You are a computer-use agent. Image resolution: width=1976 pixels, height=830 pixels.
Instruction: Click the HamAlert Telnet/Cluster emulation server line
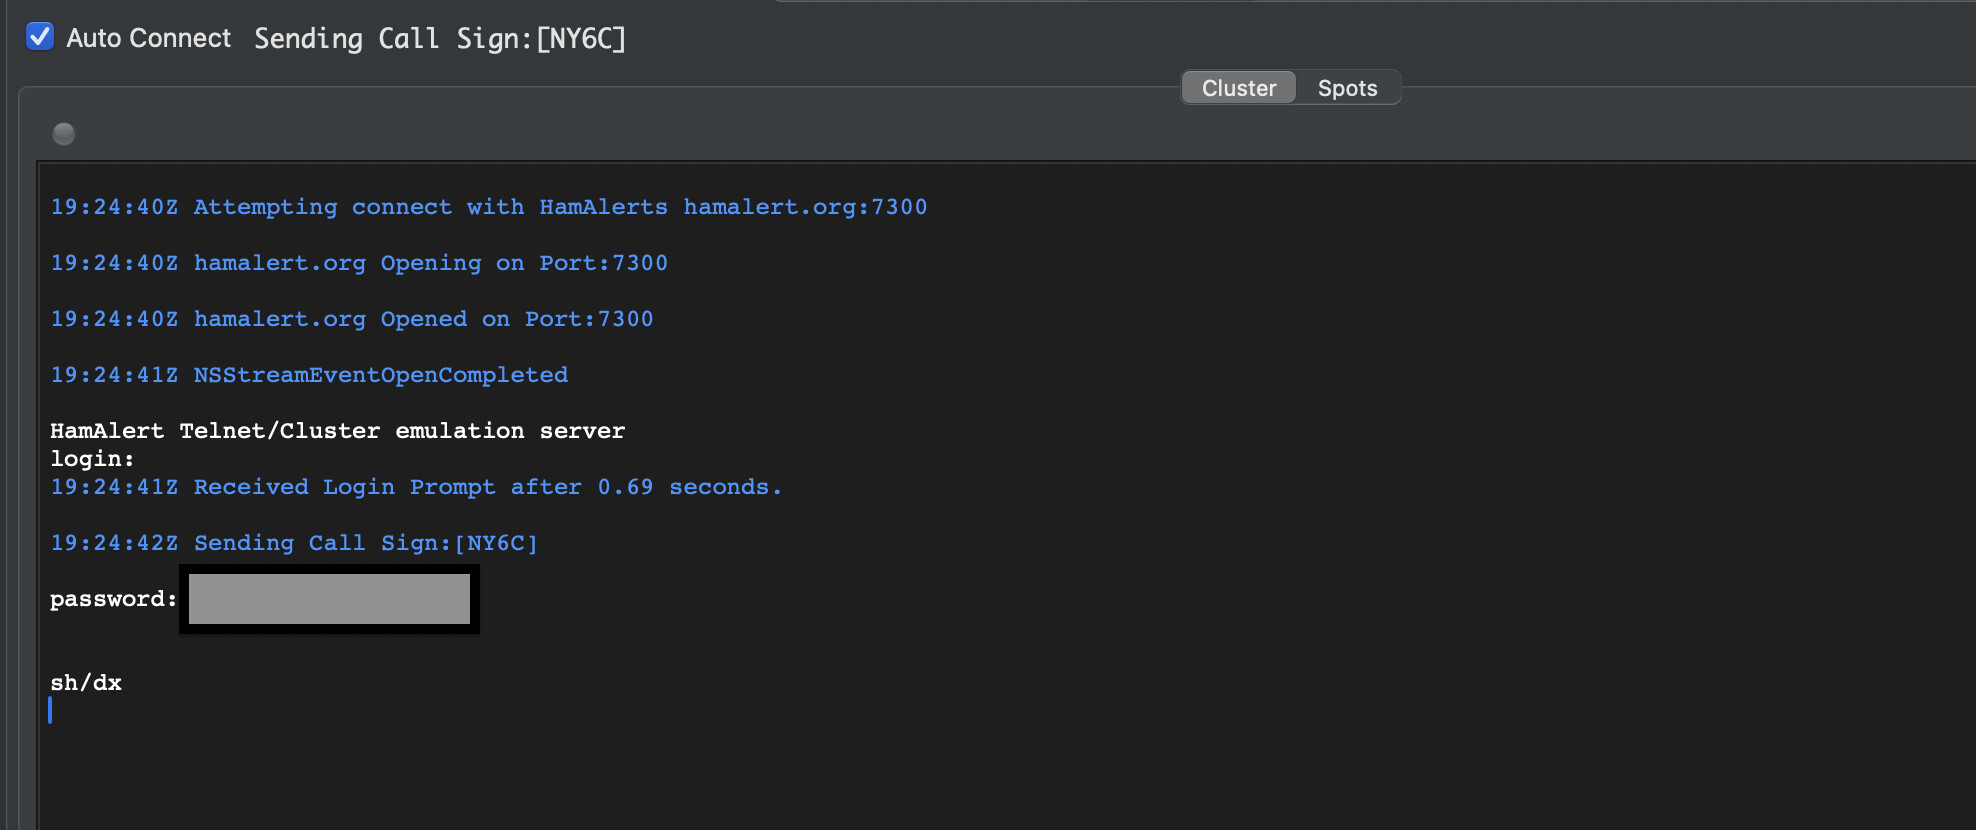tap(337, 431)
